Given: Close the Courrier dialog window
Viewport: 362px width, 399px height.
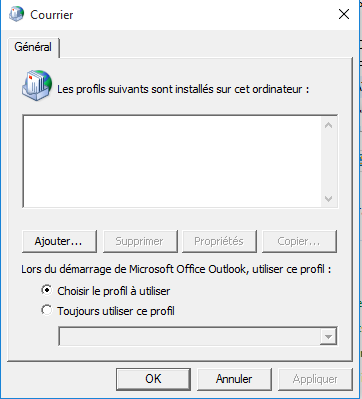Looking at the screenshot, I should pyautogui.click(x=344, y=15).
